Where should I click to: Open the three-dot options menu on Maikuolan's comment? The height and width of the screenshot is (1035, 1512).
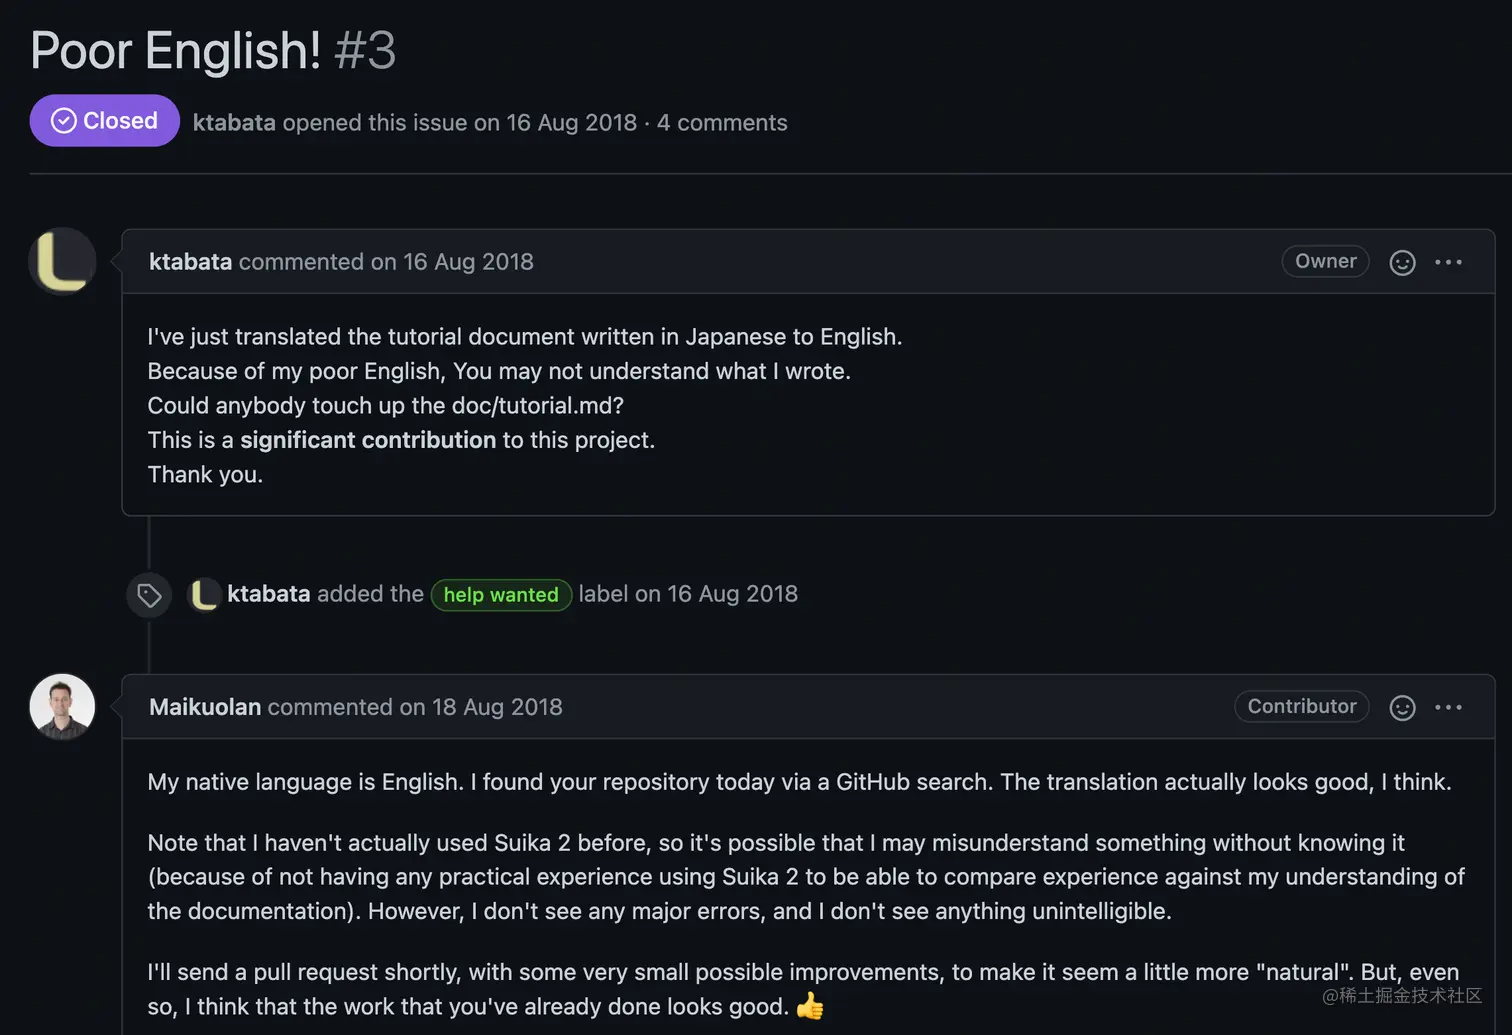click(x=1448, y=707)
